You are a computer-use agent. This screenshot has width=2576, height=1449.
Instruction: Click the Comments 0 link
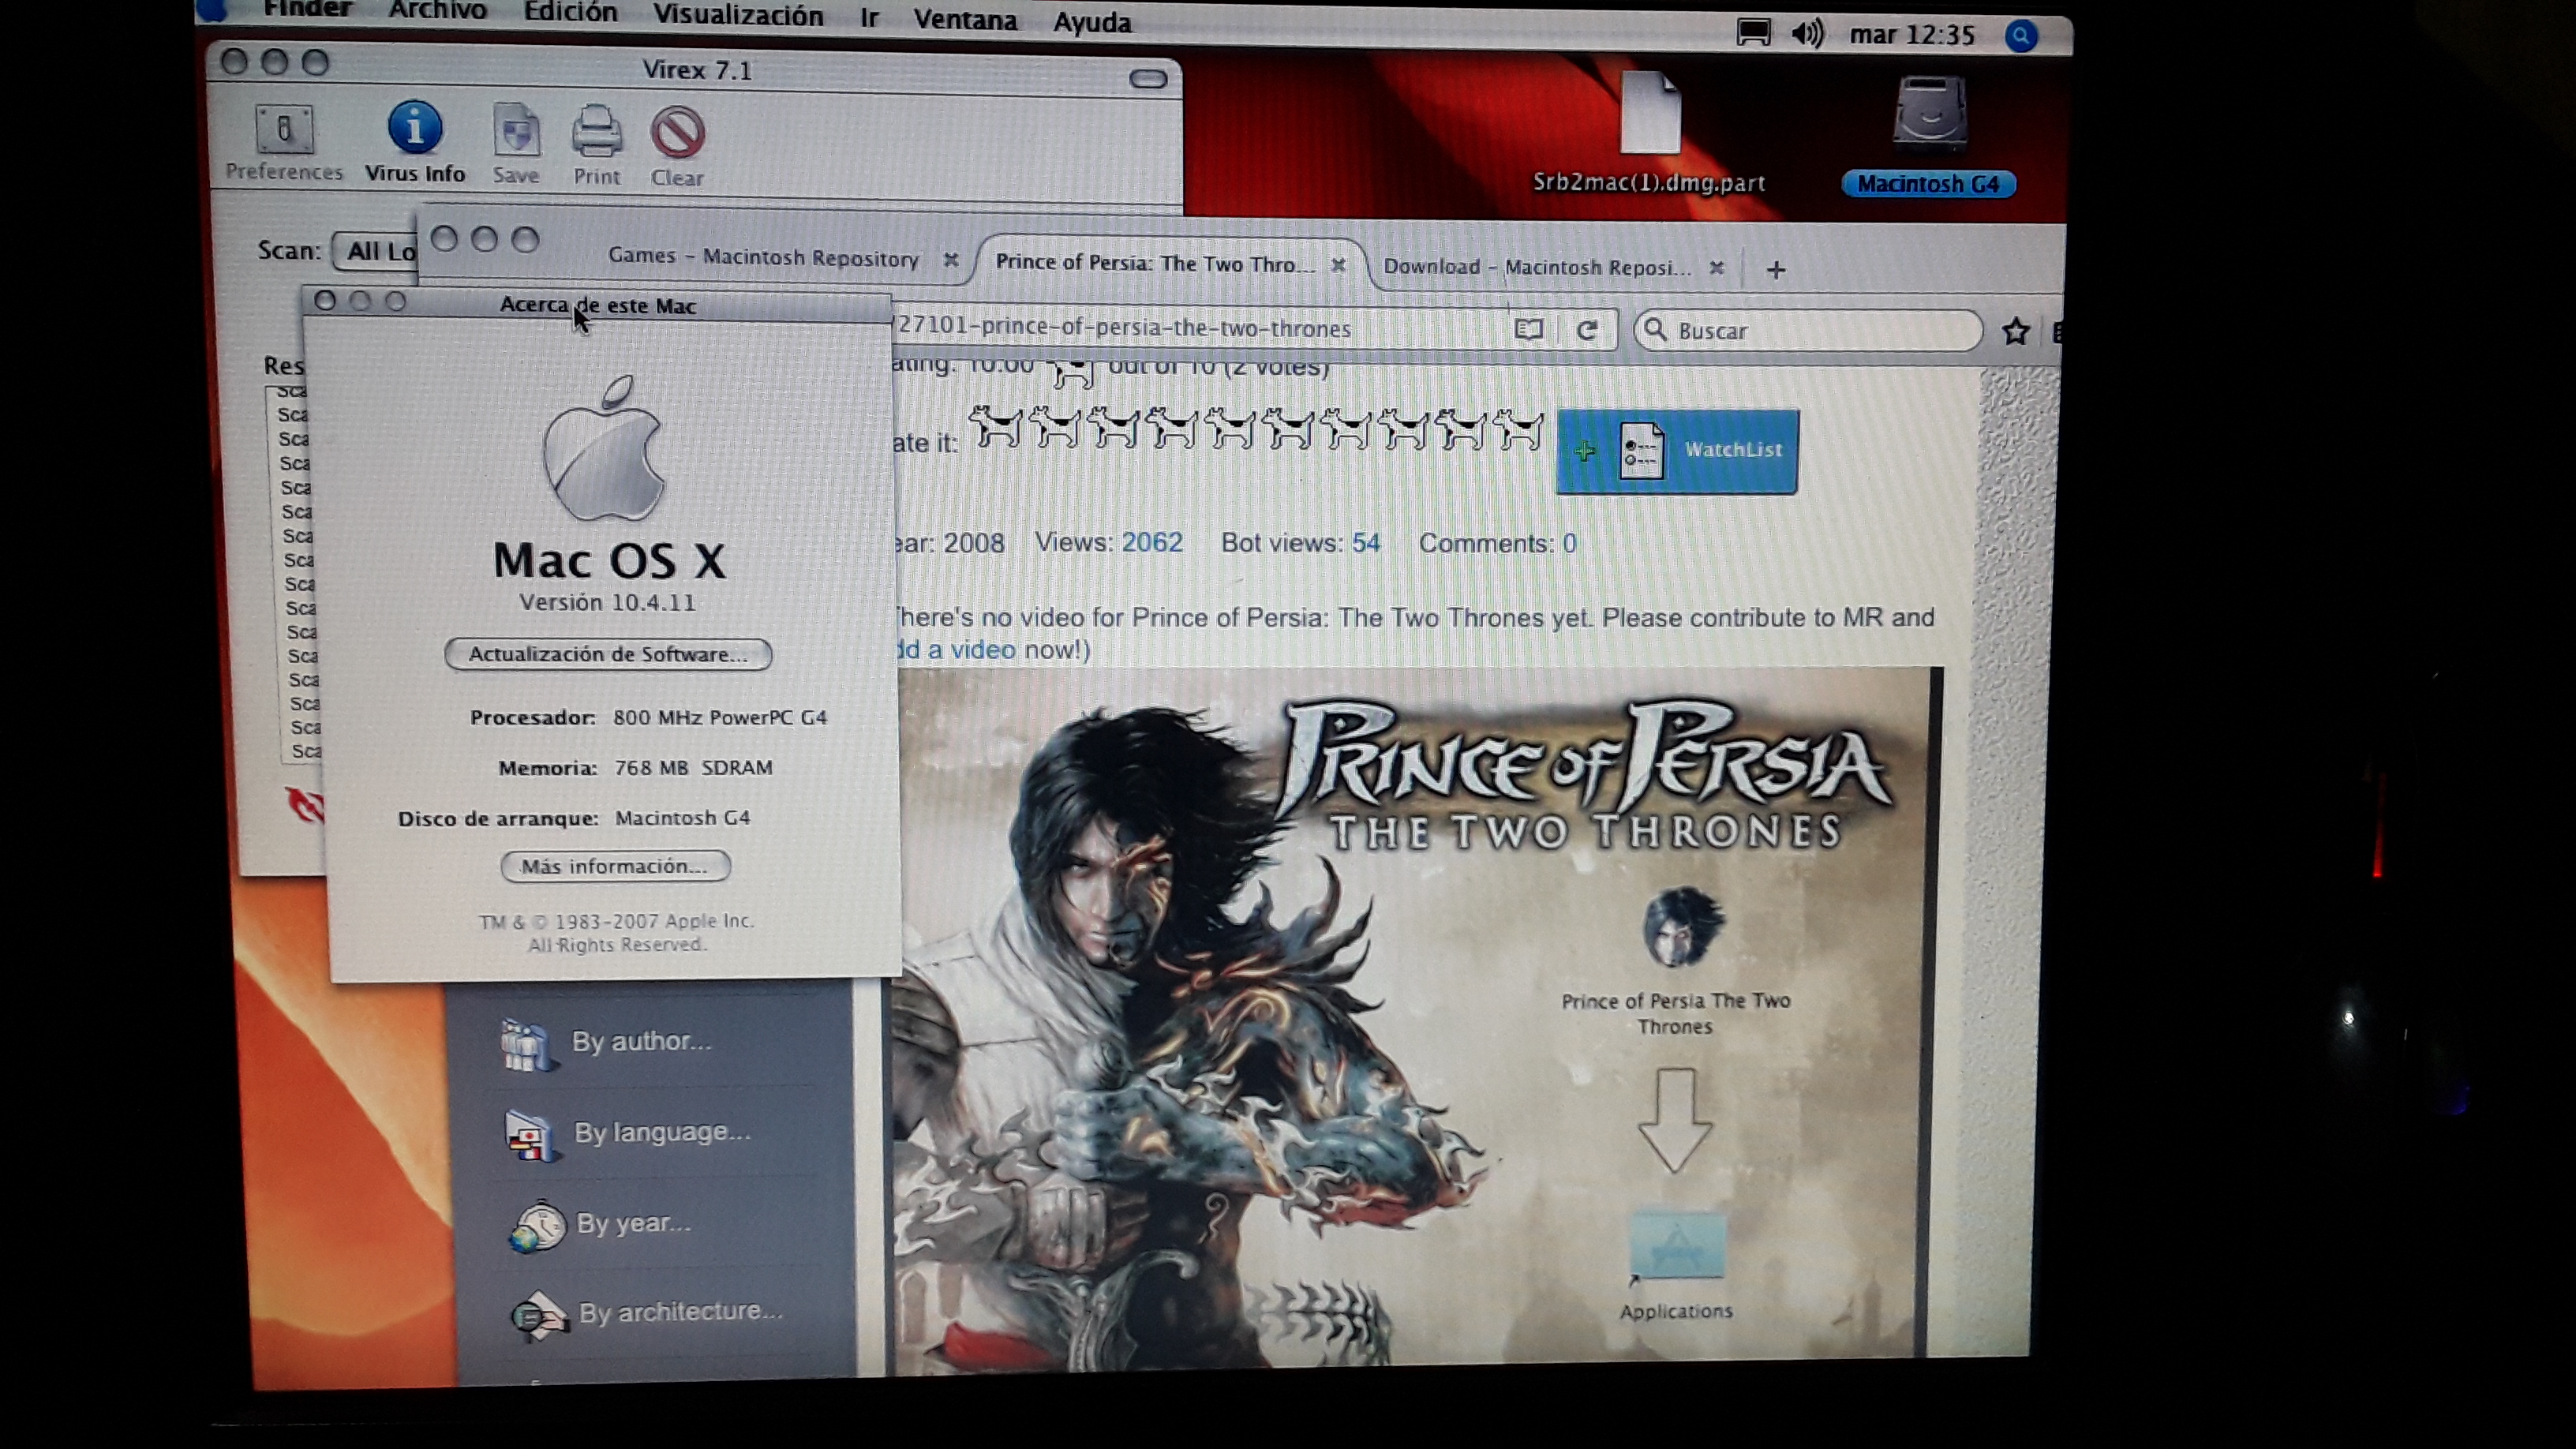tap(1569, 544)
